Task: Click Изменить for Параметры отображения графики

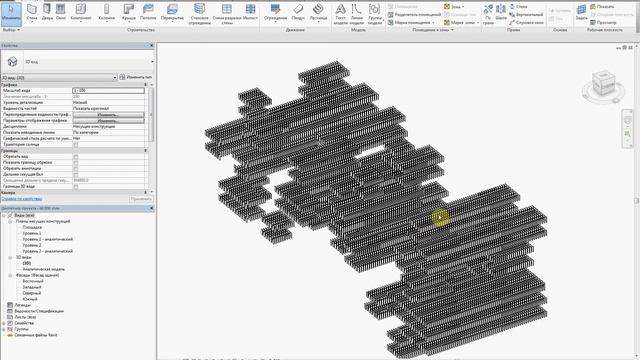Action: (x=108, y=121)
